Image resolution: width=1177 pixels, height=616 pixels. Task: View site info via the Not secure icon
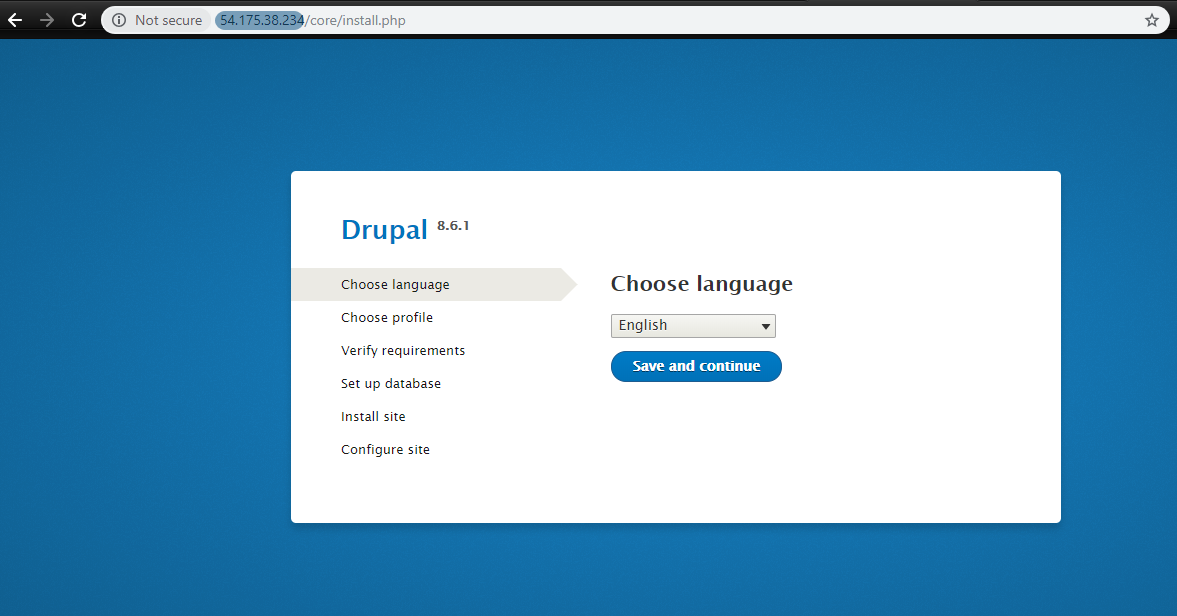coord(119,20)
